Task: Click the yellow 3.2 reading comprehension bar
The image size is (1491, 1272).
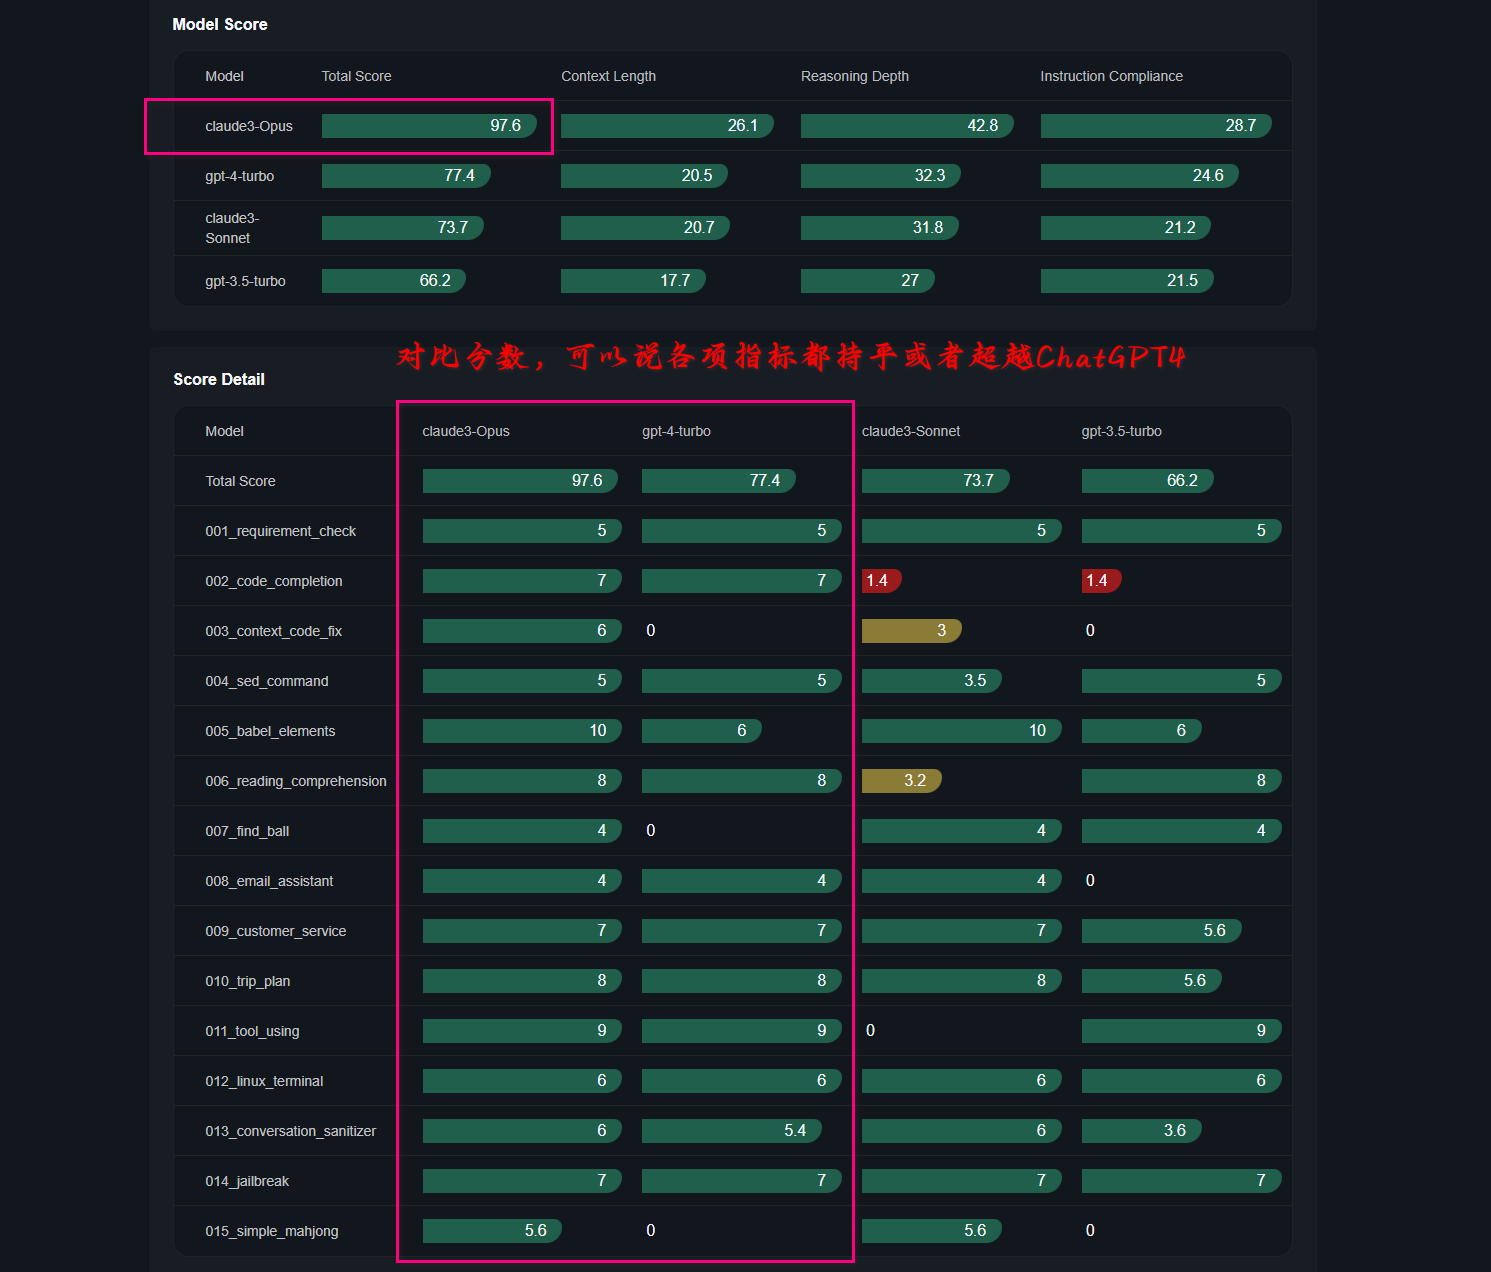Action: 902,780
